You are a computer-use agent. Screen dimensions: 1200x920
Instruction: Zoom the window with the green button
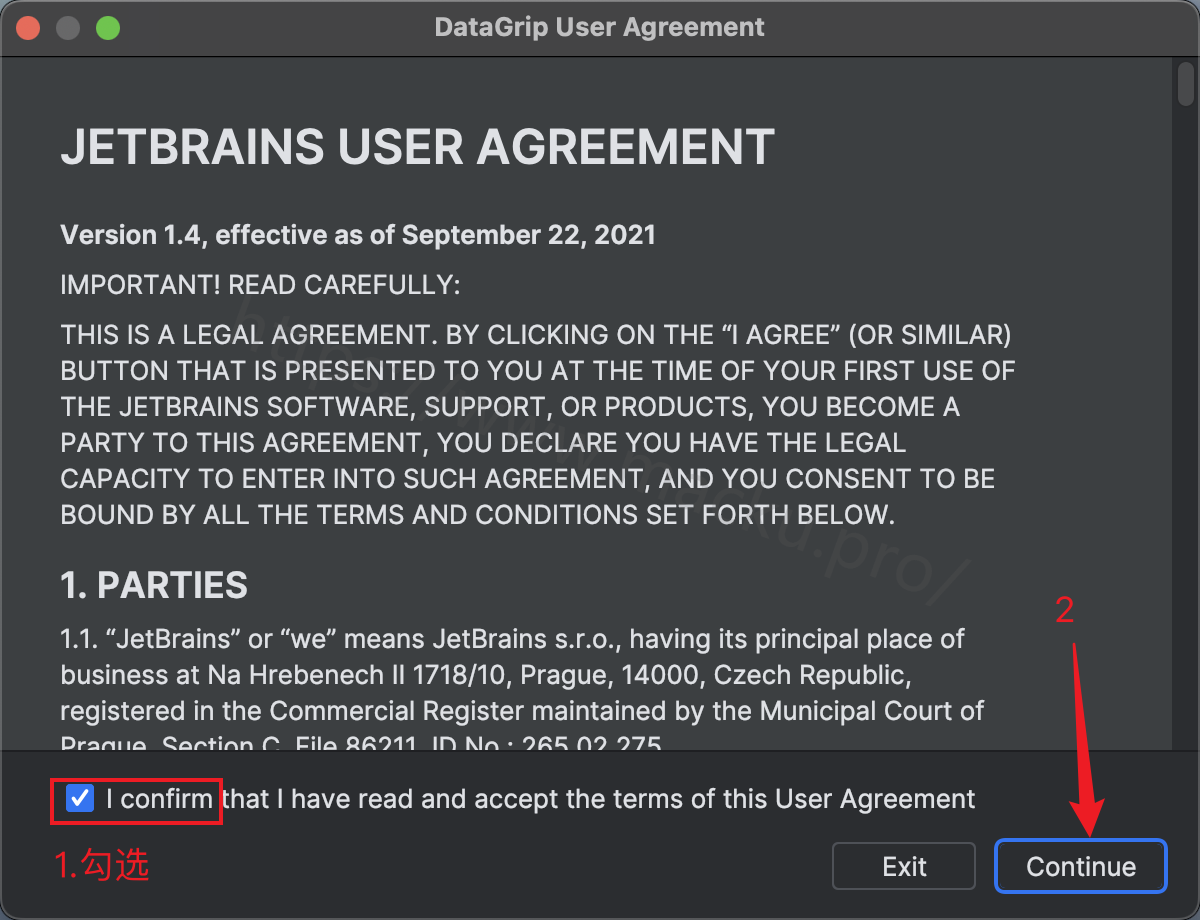pos(108,27)
